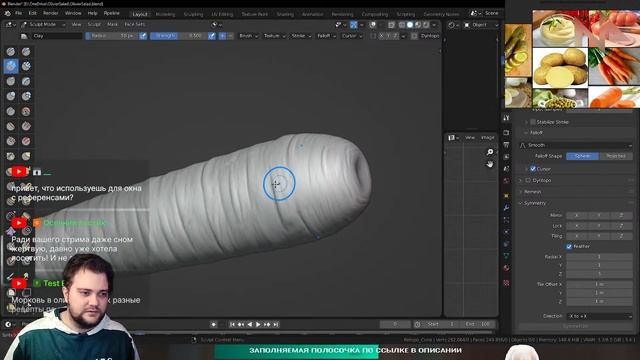Toggle pressure sensitivity for Radius
This screenshot has height=360, width=640.
143,36
